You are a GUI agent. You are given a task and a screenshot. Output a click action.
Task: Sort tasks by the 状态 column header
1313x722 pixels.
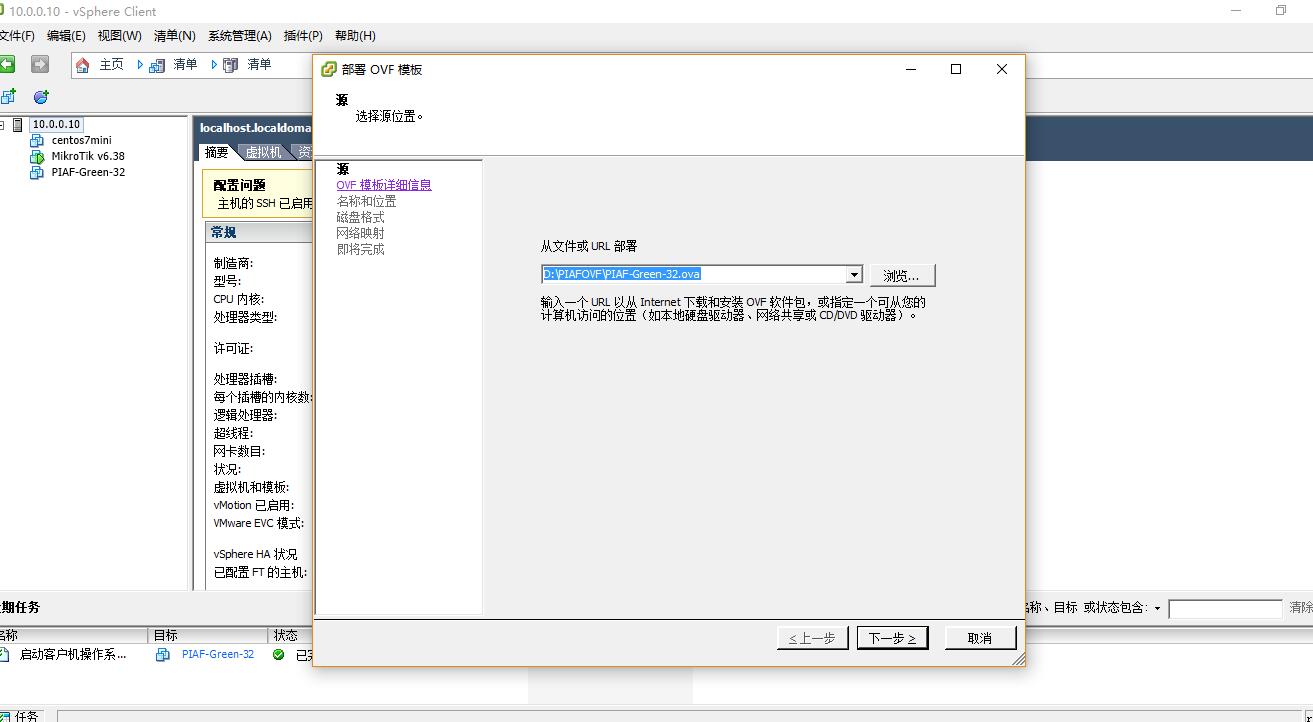[x=291, y=635]
